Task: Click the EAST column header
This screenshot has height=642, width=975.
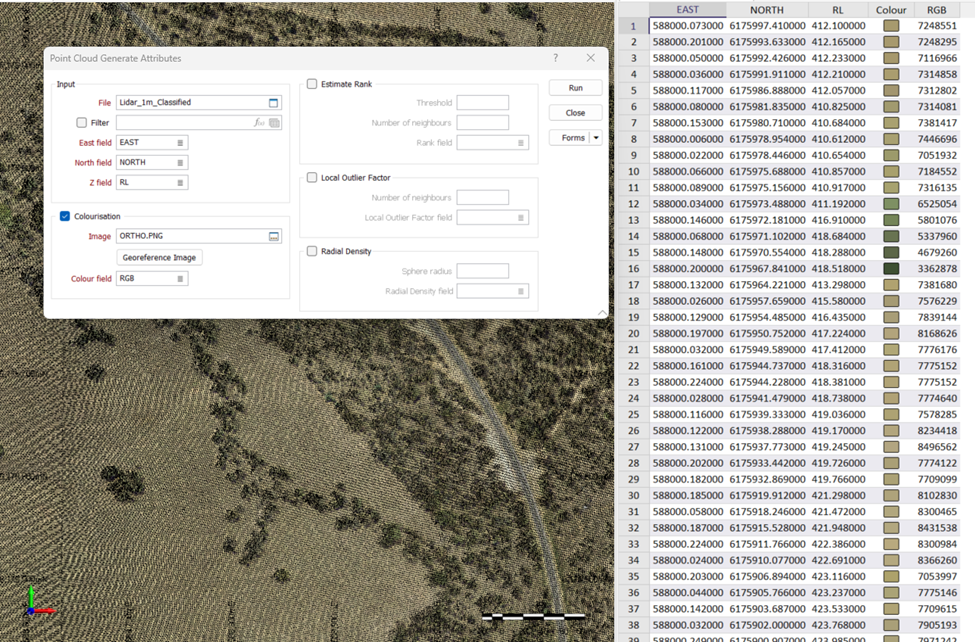Action: [x=687, y=10]
